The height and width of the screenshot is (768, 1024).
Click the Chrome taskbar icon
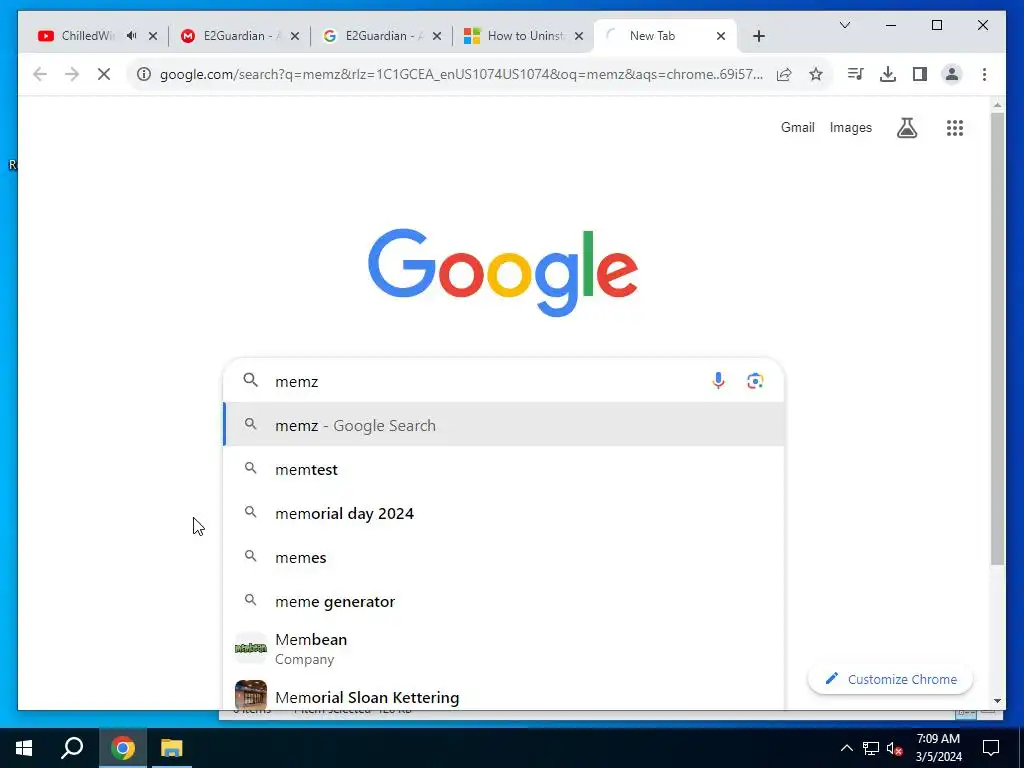click(x=122, y=748)
